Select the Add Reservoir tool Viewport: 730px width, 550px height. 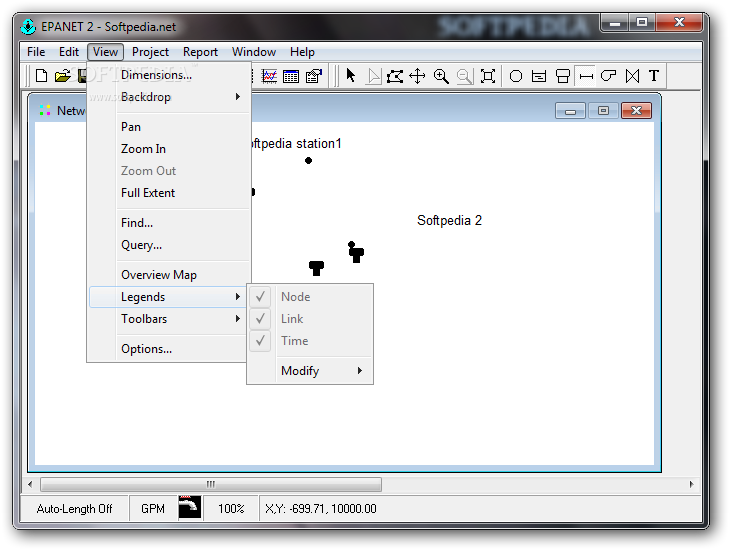click(539, 76)
